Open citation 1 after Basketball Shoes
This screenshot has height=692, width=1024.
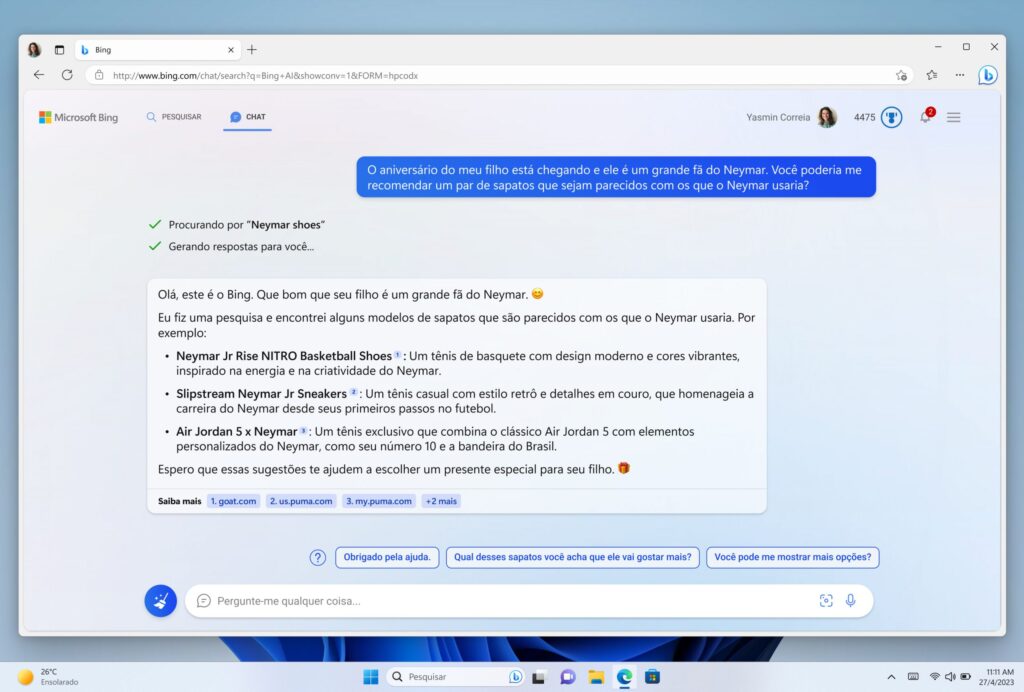click(397, 354)
